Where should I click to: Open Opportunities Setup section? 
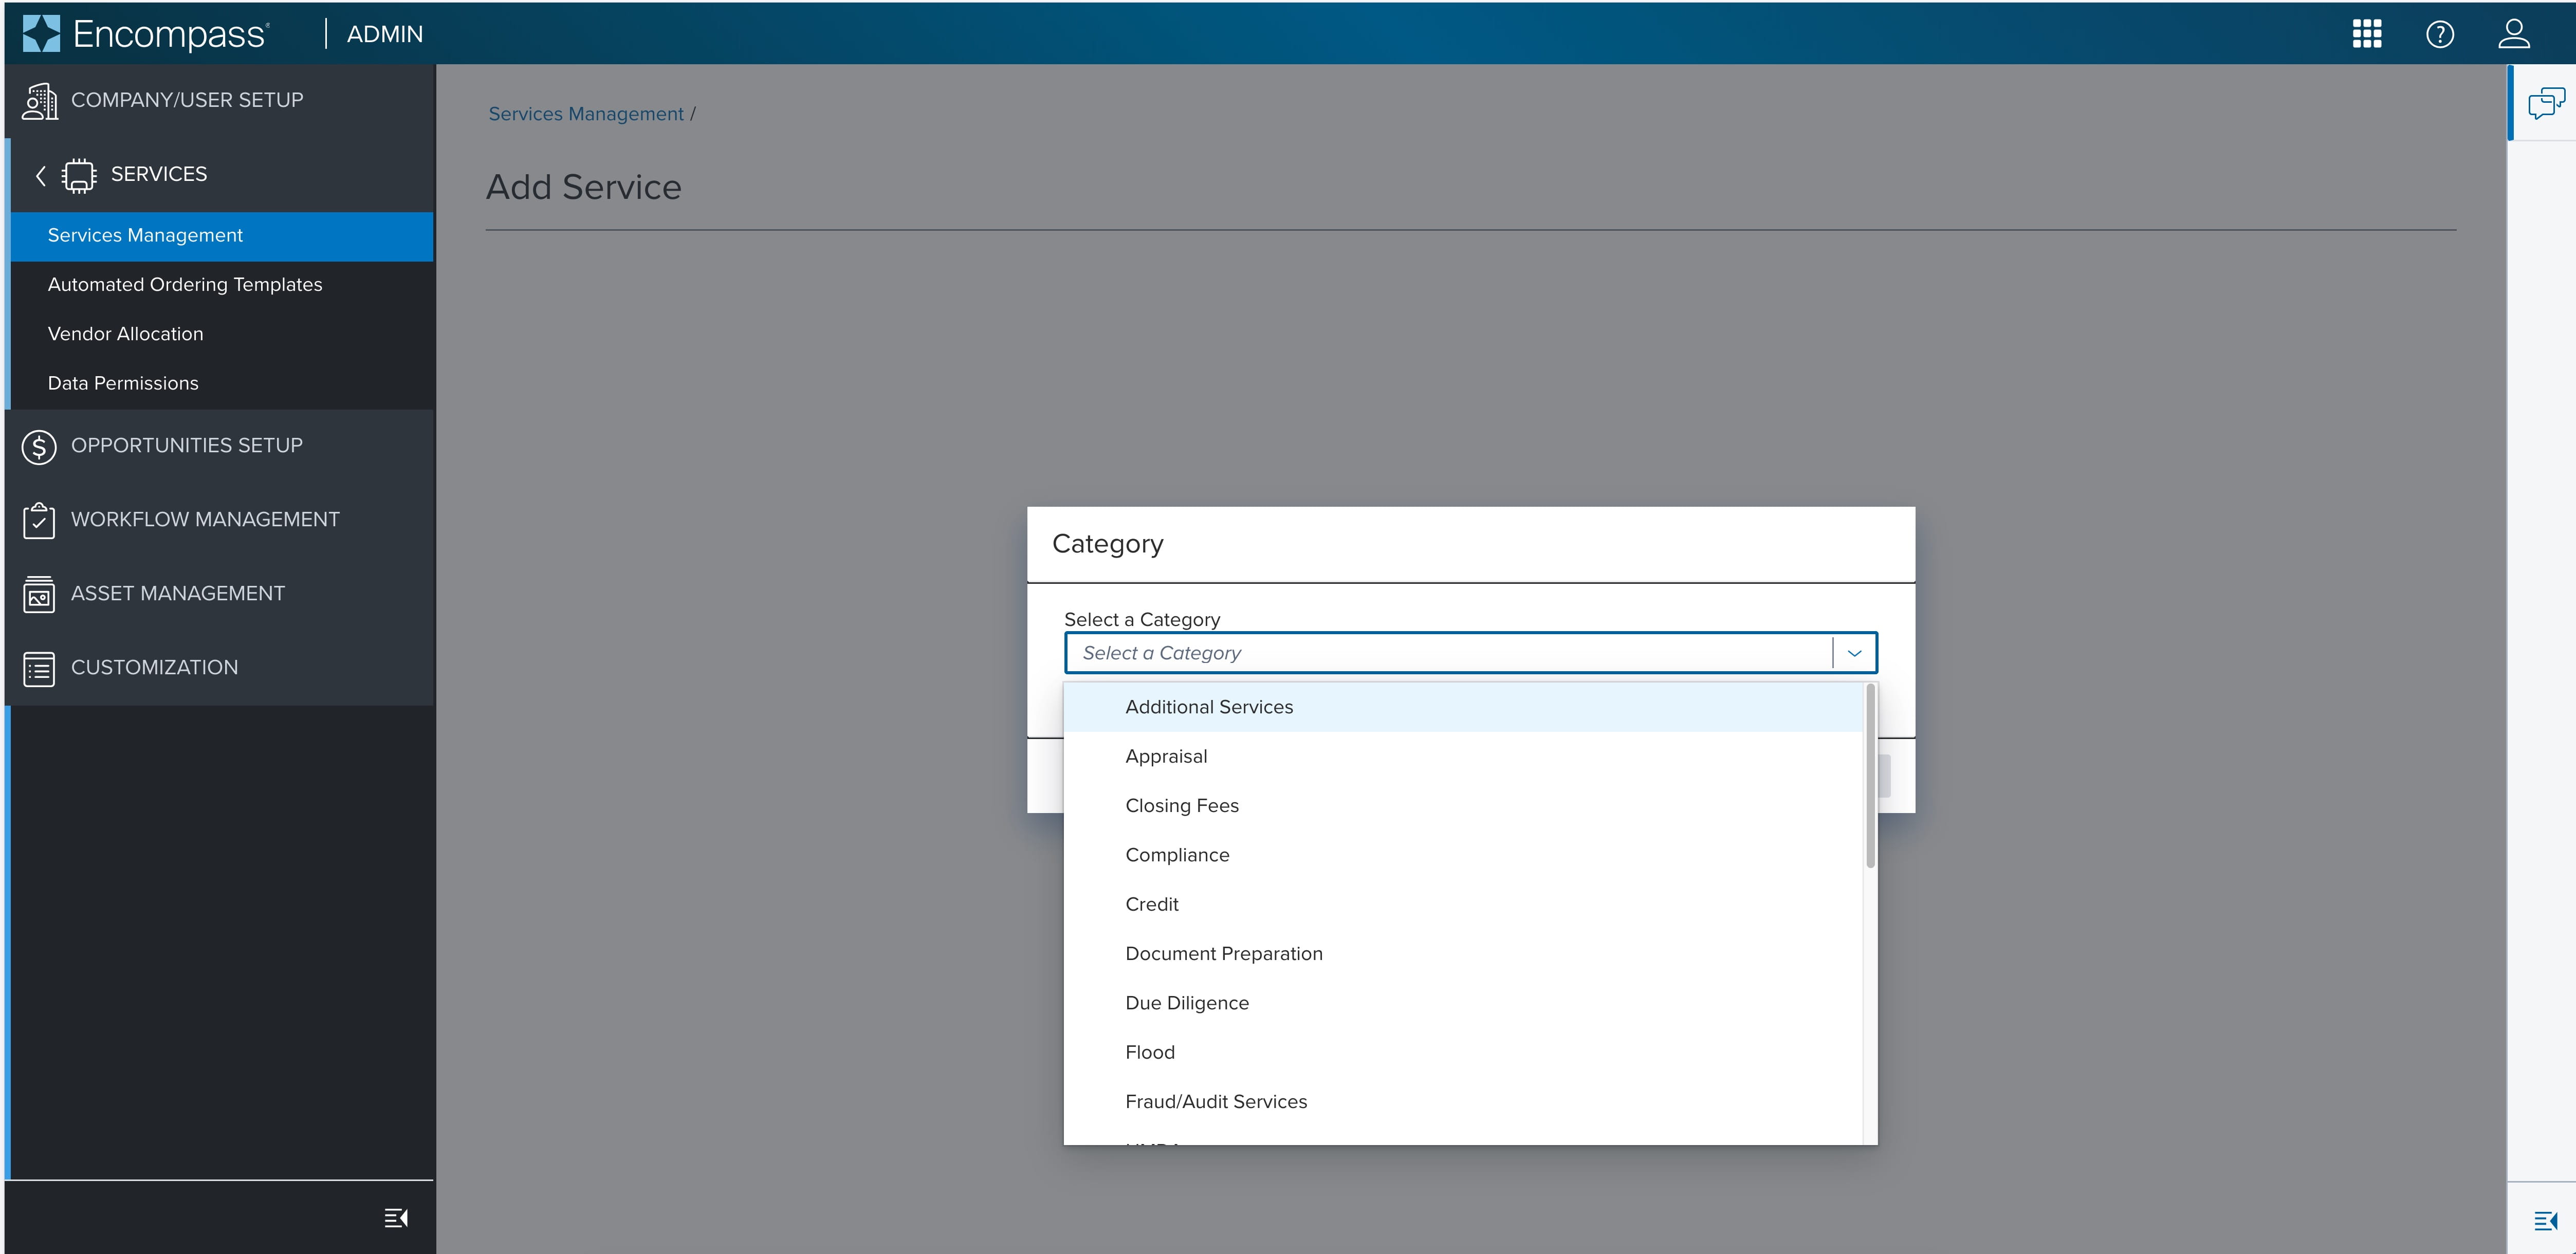click(x=186, y=446)
